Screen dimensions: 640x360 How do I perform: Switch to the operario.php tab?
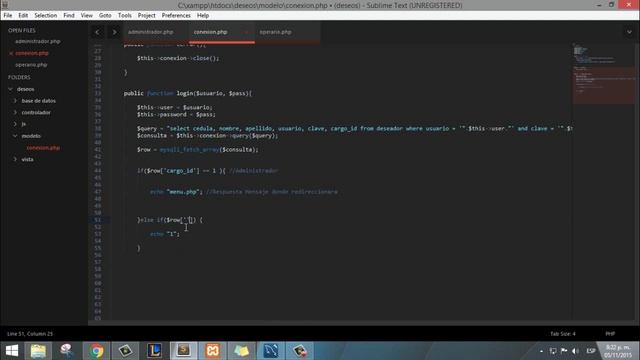(276, 32)
